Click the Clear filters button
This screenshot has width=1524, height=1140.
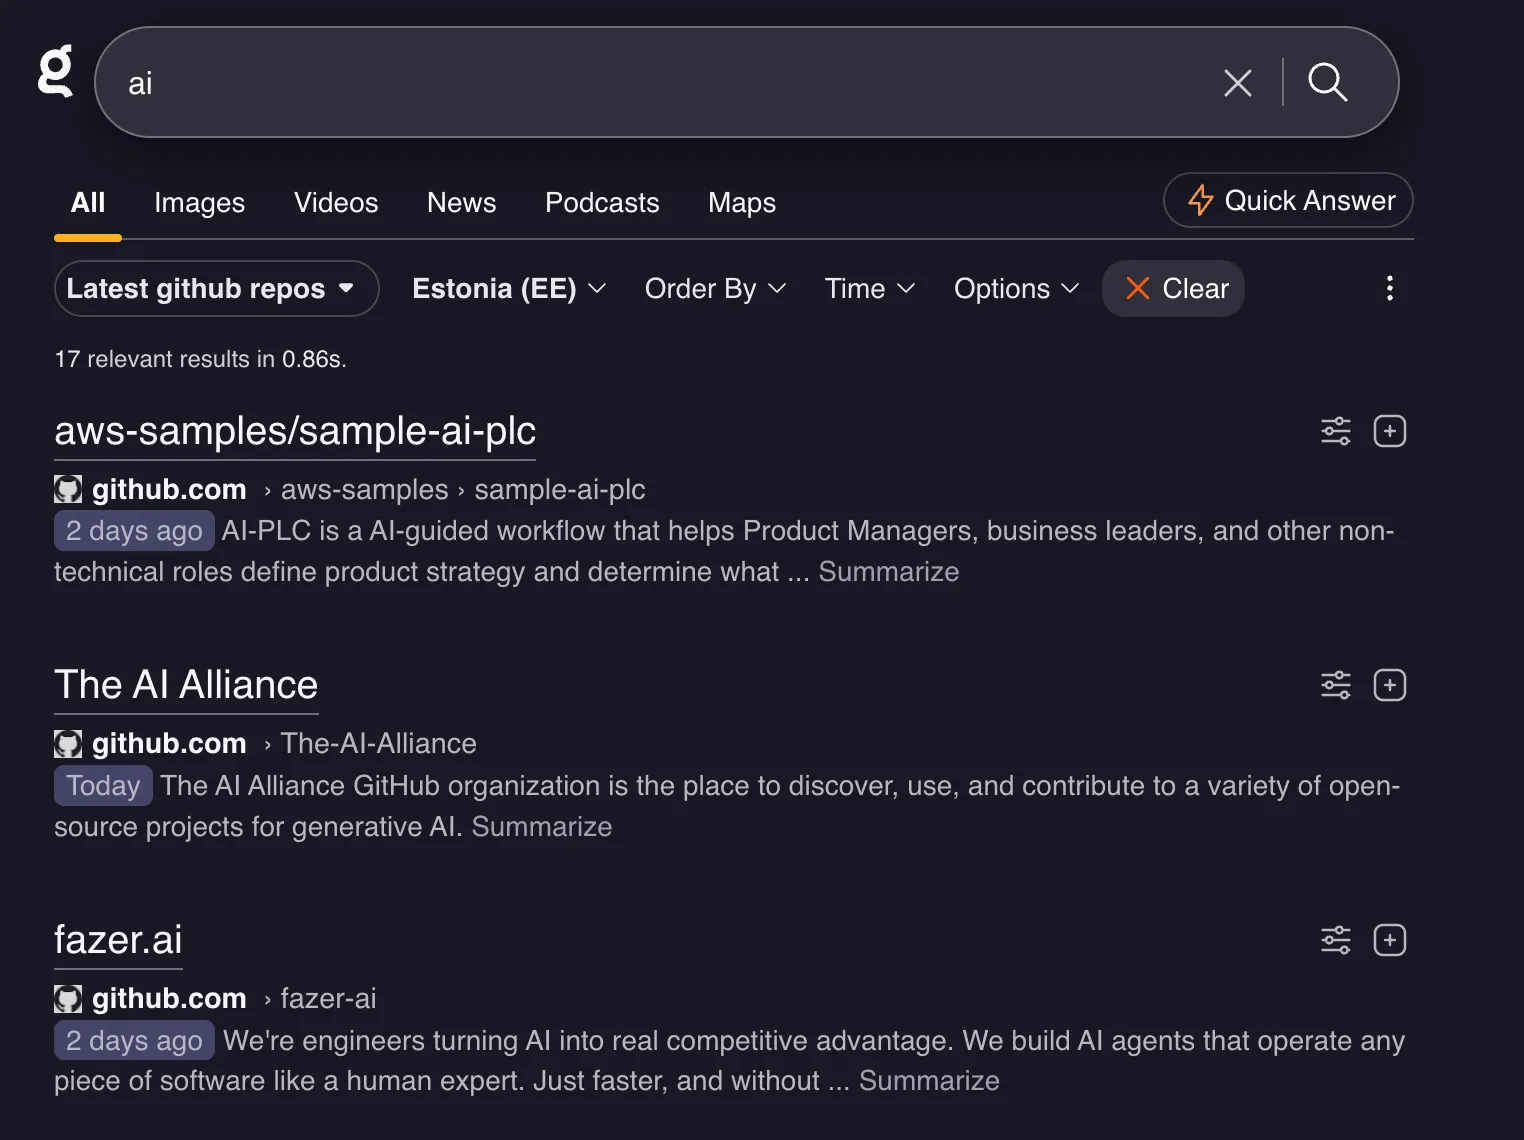[x=1174, y=289]
